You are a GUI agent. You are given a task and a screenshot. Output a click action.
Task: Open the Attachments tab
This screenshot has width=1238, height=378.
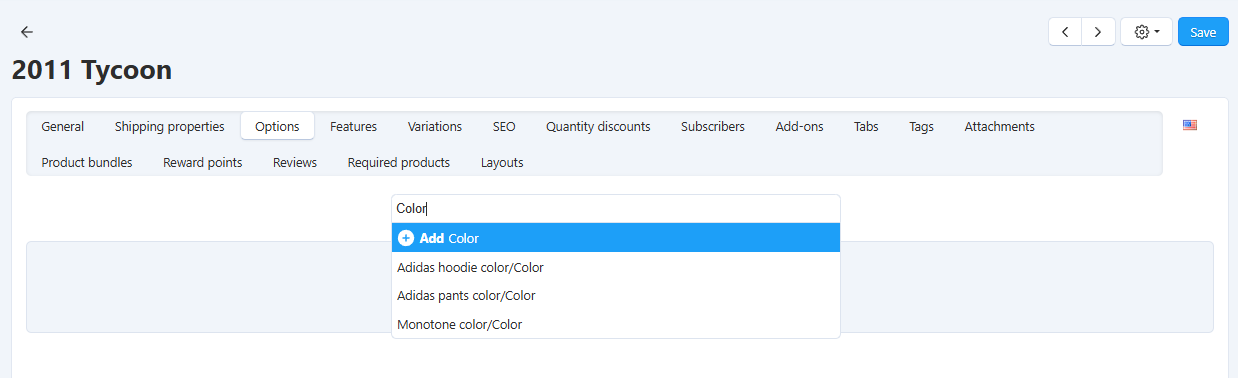click(1000, 126)
